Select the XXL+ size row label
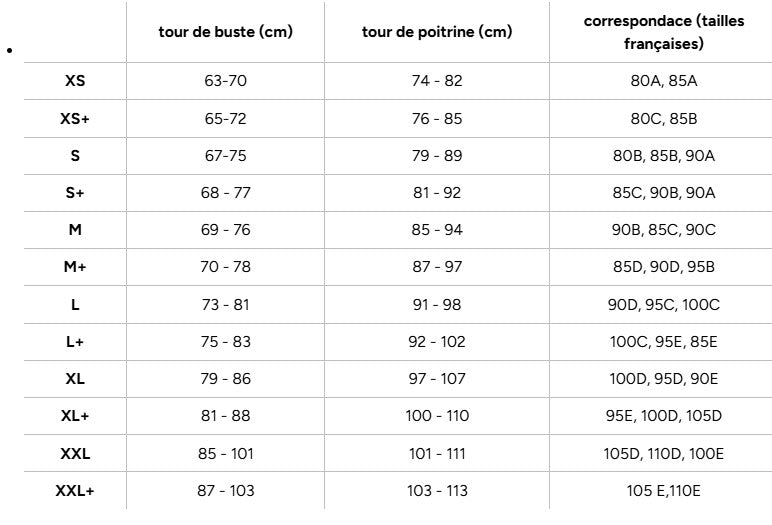 pyautogui.click(x=75, y=491)
